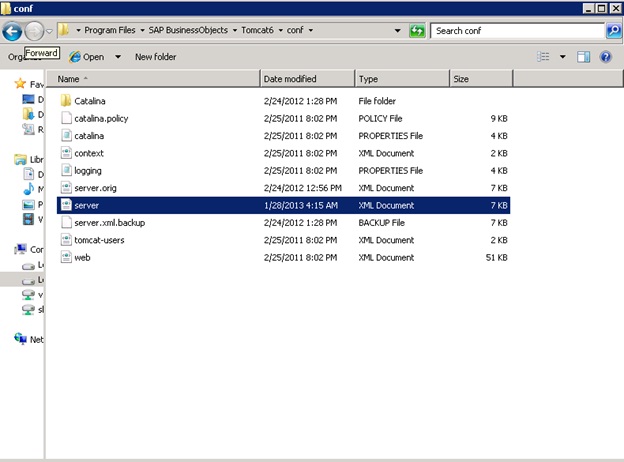Open the Help question mark icon

[x=605, y=57]
